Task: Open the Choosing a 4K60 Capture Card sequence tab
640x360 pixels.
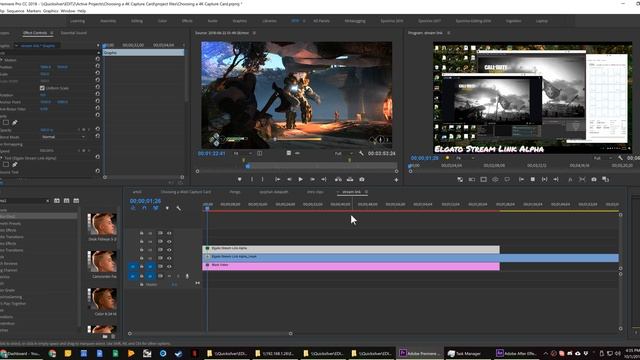Action: [186, 192]
